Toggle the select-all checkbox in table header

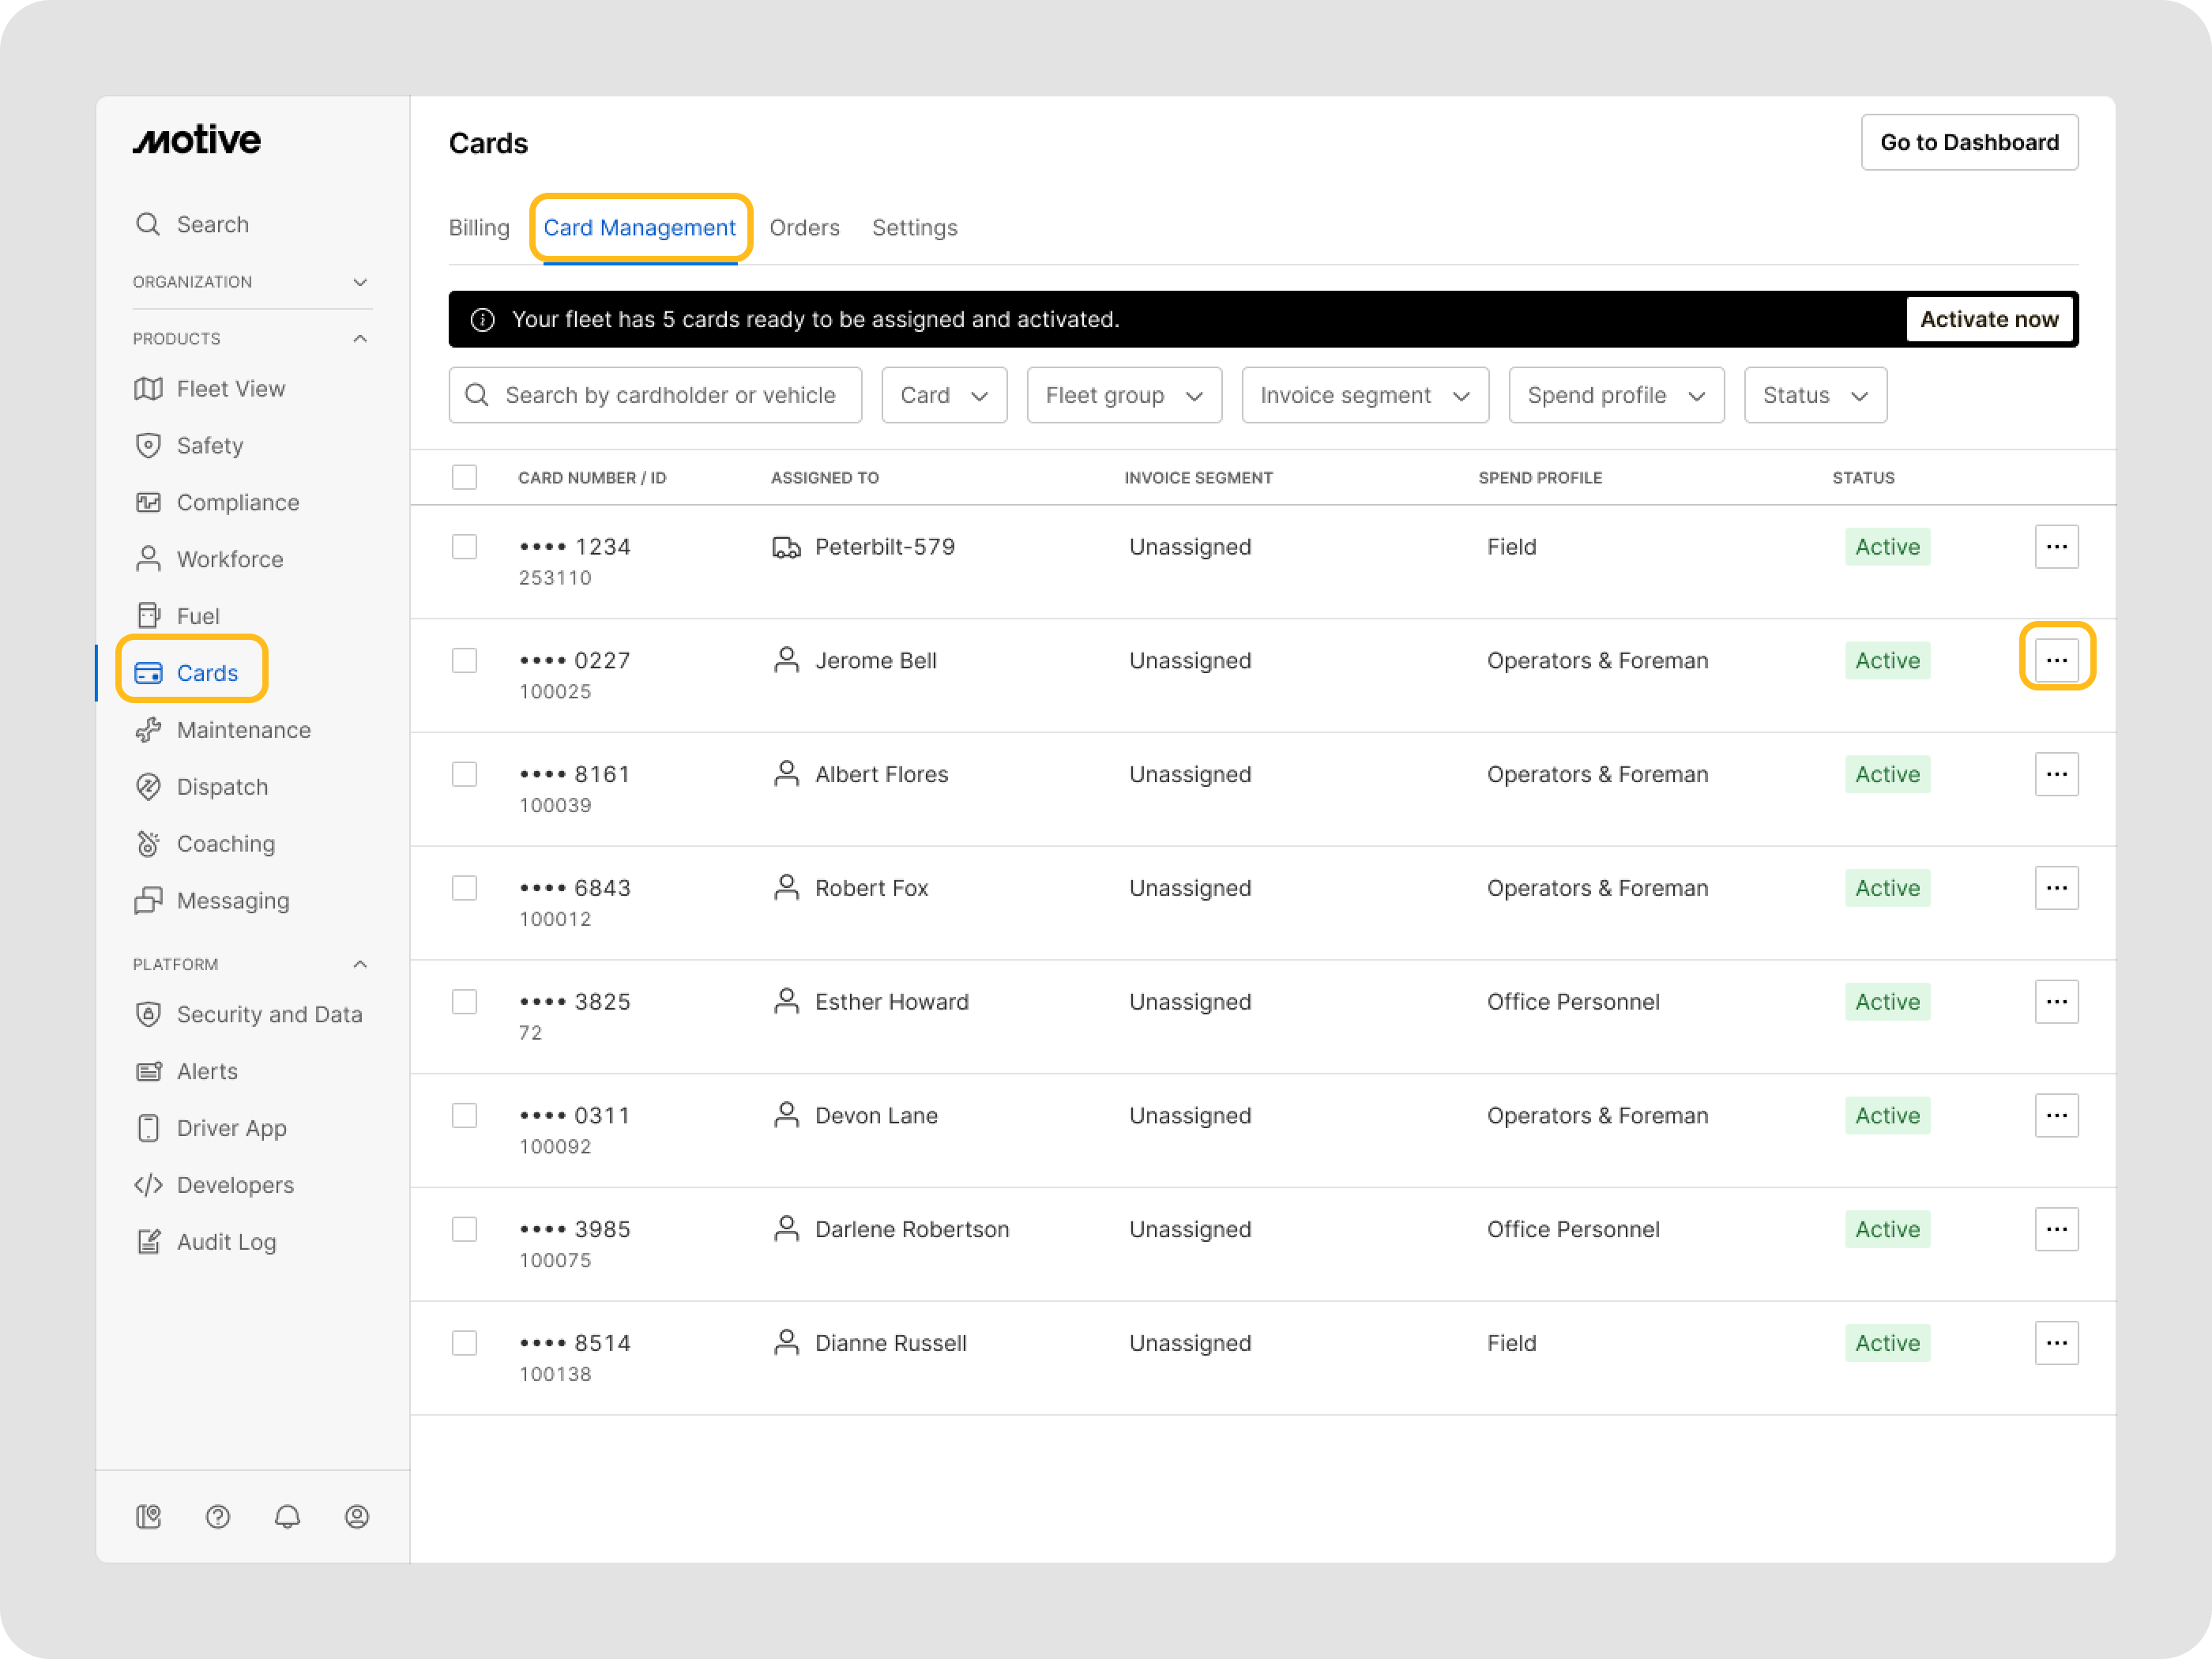pyautogui.click(x=464, y=477)
